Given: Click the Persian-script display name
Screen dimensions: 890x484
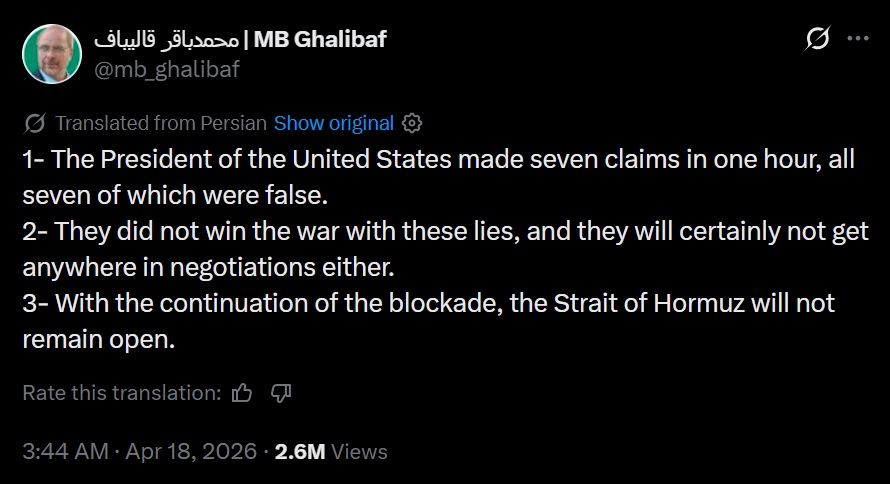Looking at the screenshot, I should click(167, 40).
